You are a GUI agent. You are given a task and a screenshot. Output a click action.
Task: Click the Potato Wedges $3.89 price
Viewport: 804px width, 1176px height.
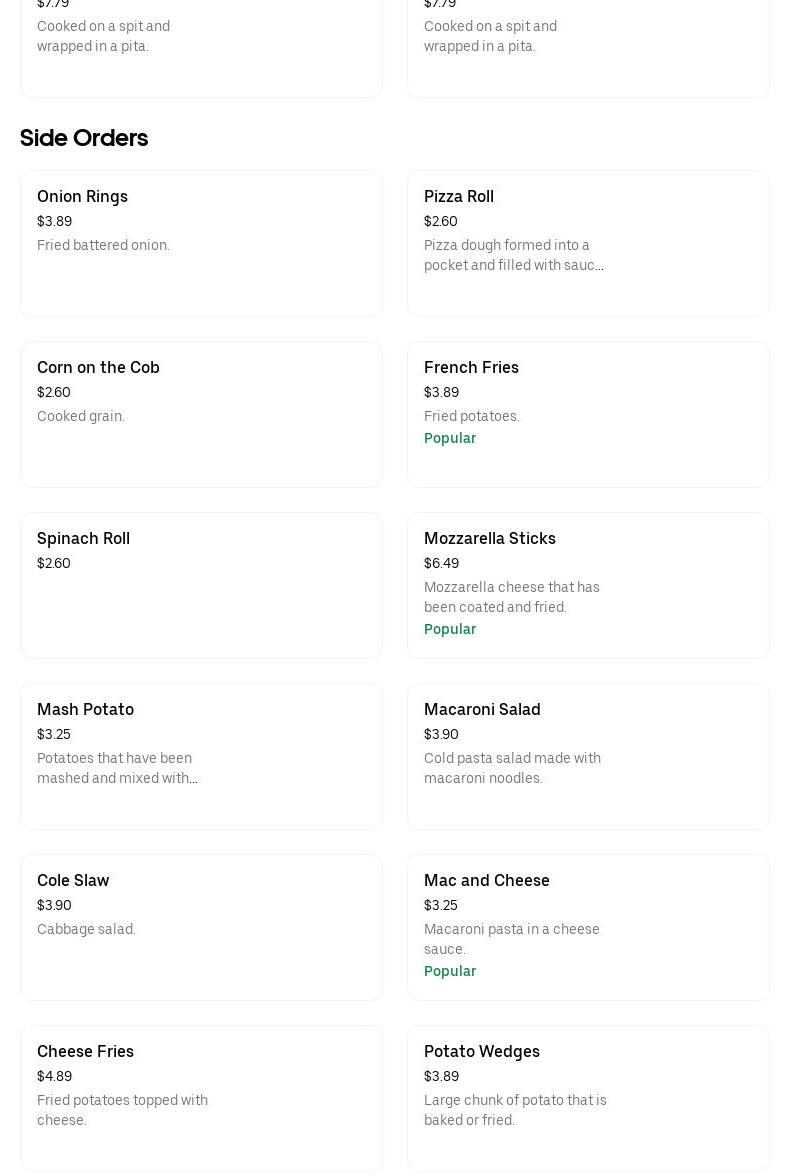441,1076
